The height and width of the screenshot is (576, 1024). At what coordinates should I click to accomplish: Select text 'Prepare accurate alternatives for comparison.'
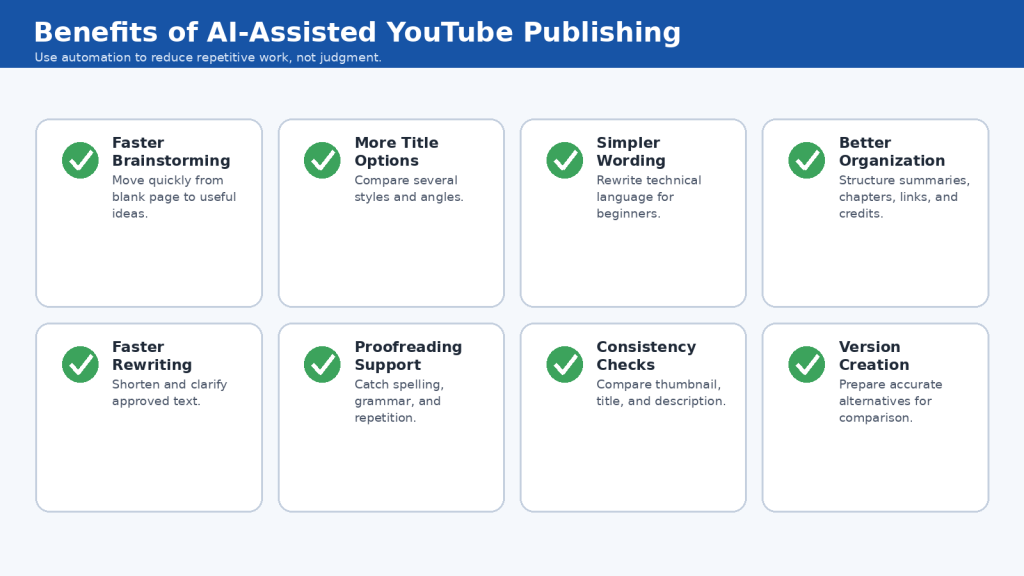coord(891,401)
